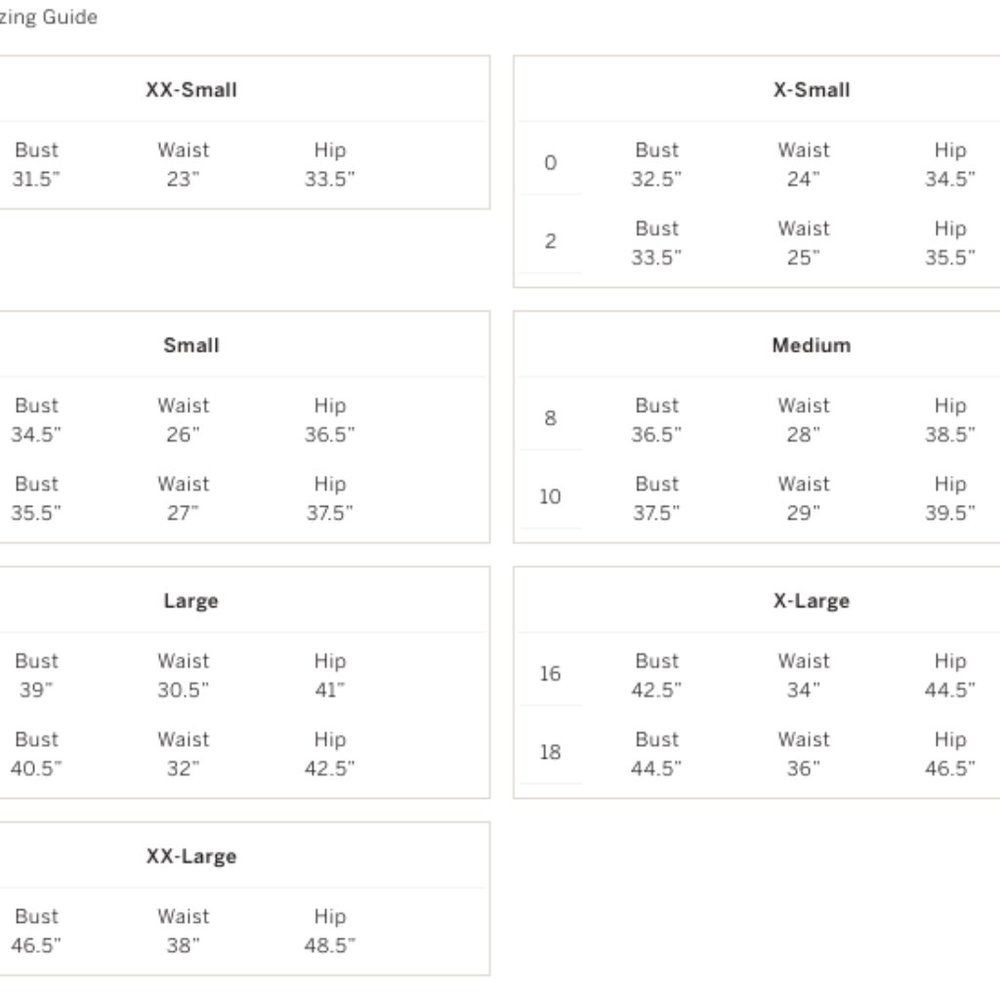The height and width of the screenshot is (1000, 1000).
Task: Select size 0 row label
Action: 550,163
